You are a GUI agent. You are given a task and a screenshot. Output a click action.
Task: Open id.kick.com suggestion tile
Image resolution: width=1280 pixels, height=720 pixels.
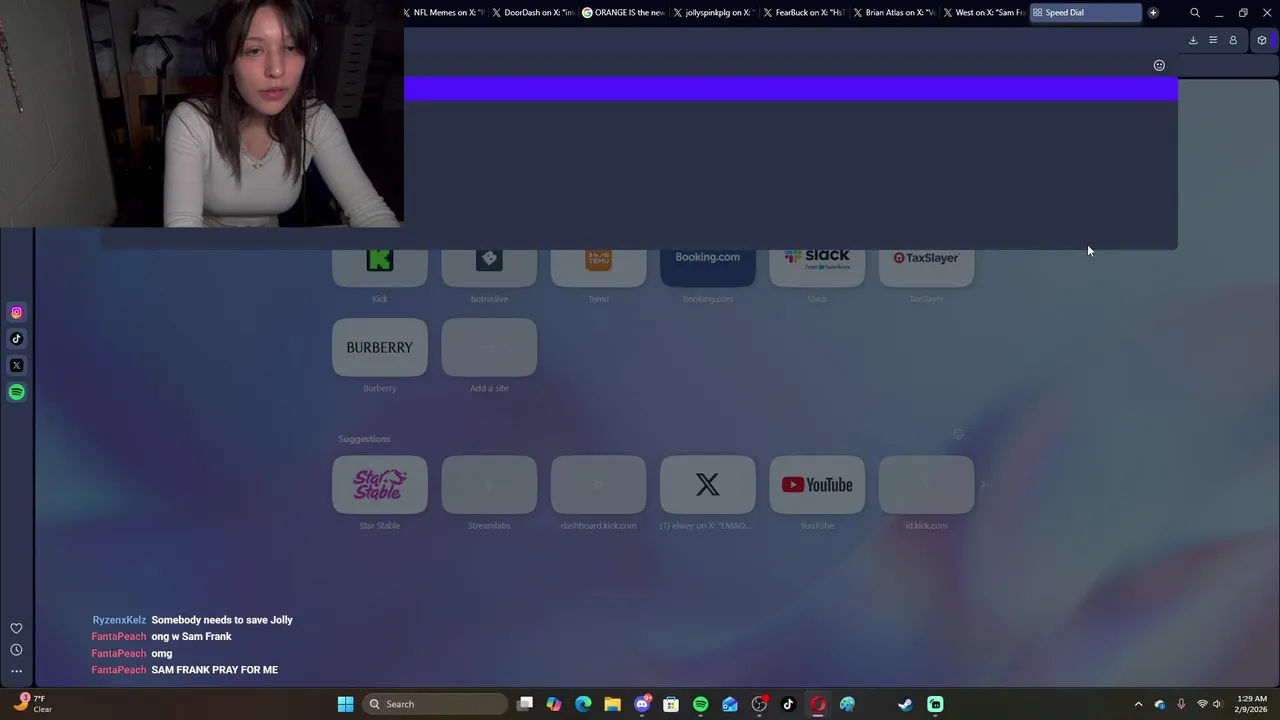pos(926,485)
